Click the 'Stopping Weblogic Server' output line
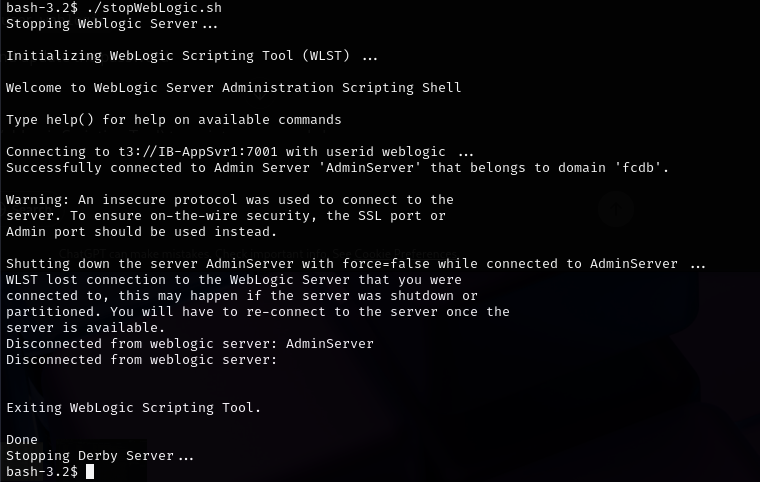The height and width of the screenshot is (482, 760). [x=111, y=24]
